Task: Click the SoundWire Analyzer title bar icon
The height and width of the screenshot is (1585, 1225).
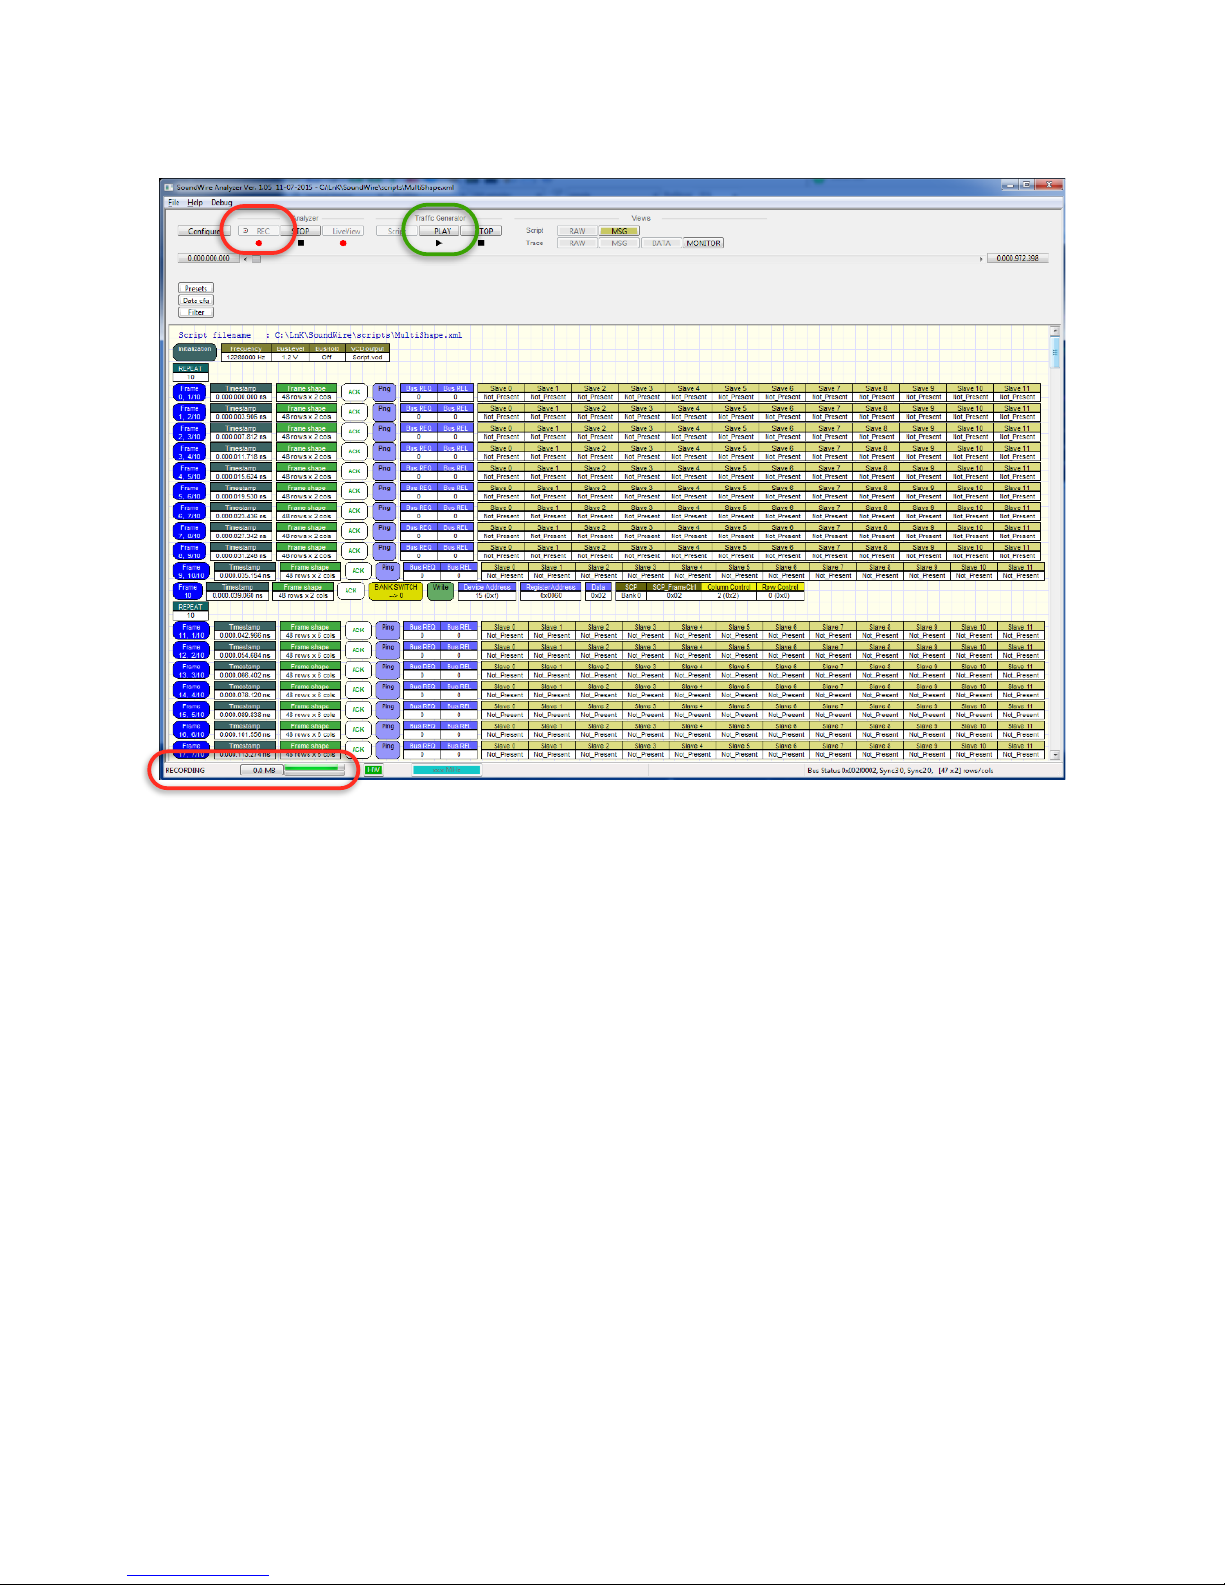Action: click(169, 187)
